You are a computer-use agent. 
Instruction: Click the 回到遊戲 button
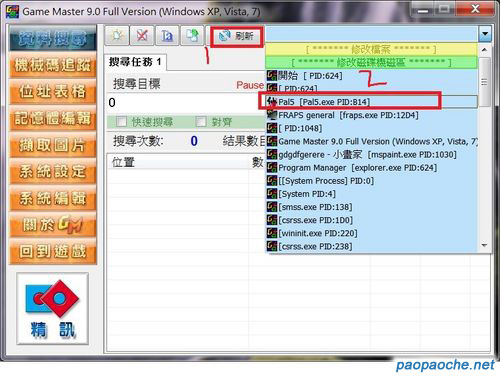click(53, 251)
